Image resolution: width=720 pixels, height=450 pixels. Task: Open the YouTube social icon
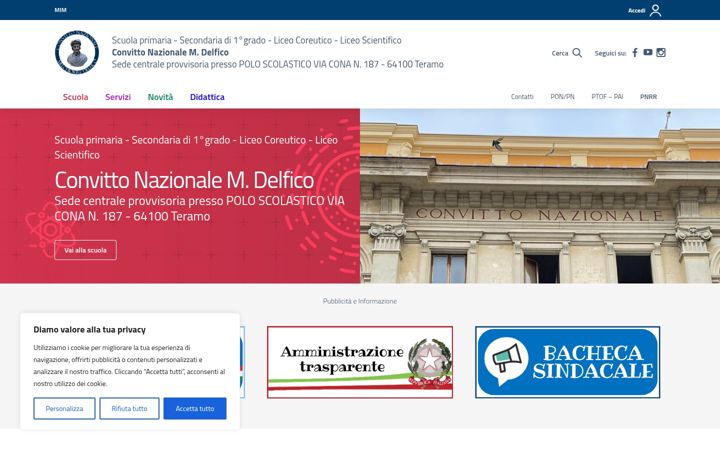(x=647, y=52)
